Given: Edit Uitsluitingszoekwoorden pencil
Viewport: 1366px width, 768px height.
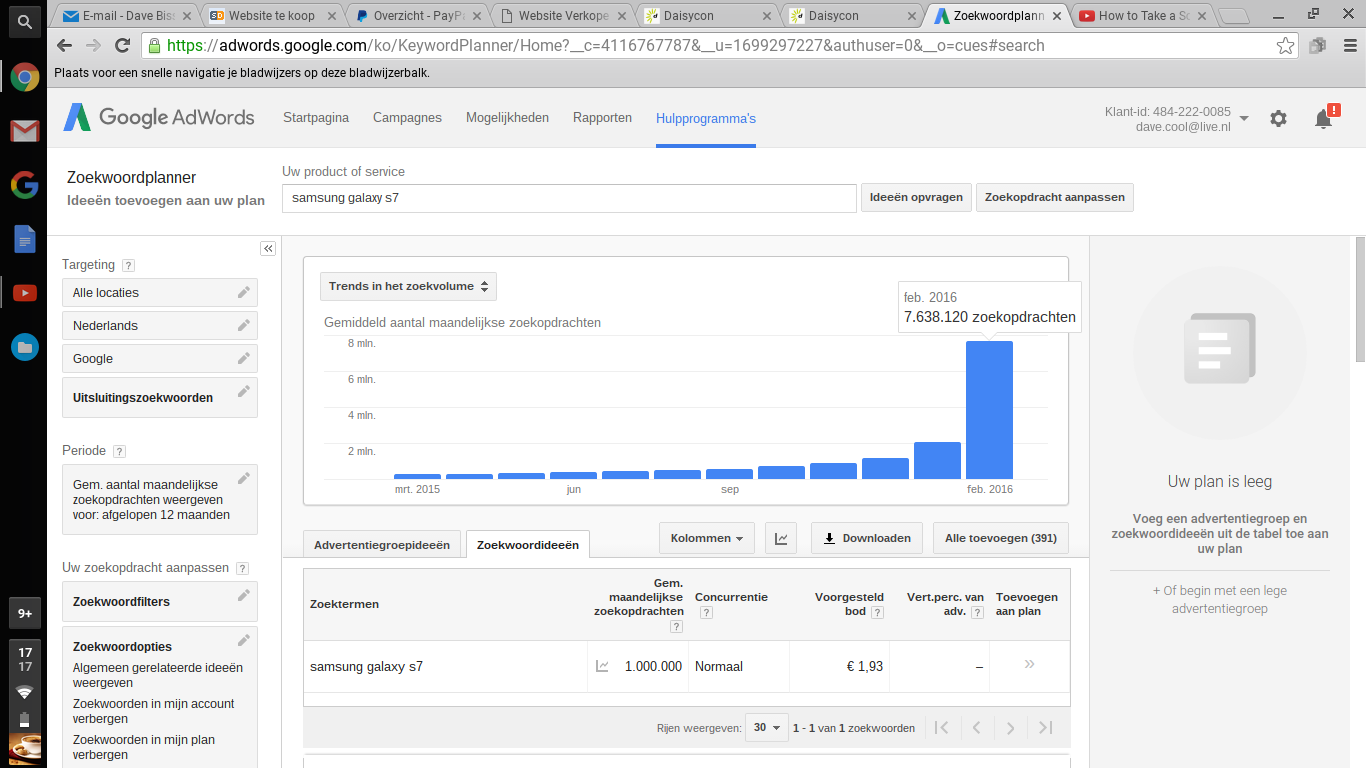Looking at the screenshot, I should coord(243,391).
